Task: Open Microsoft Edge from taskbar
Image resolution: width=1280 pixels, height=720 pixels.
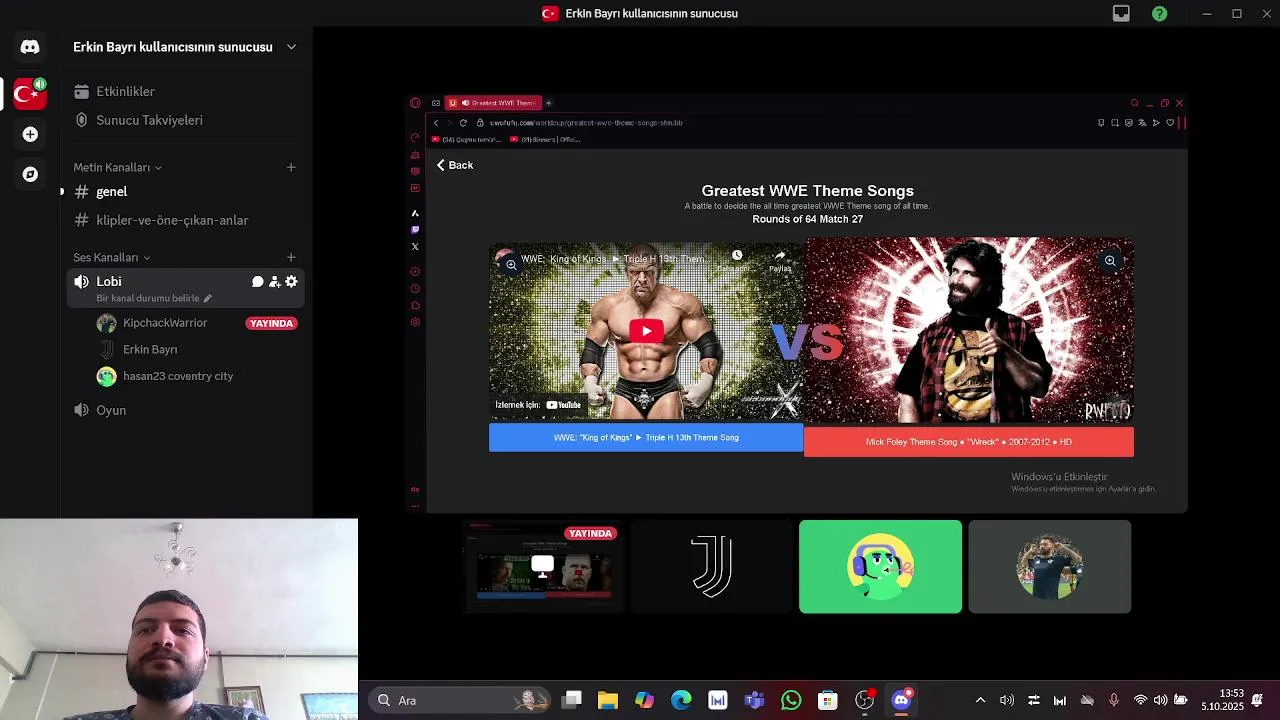Action: [681, 700]
